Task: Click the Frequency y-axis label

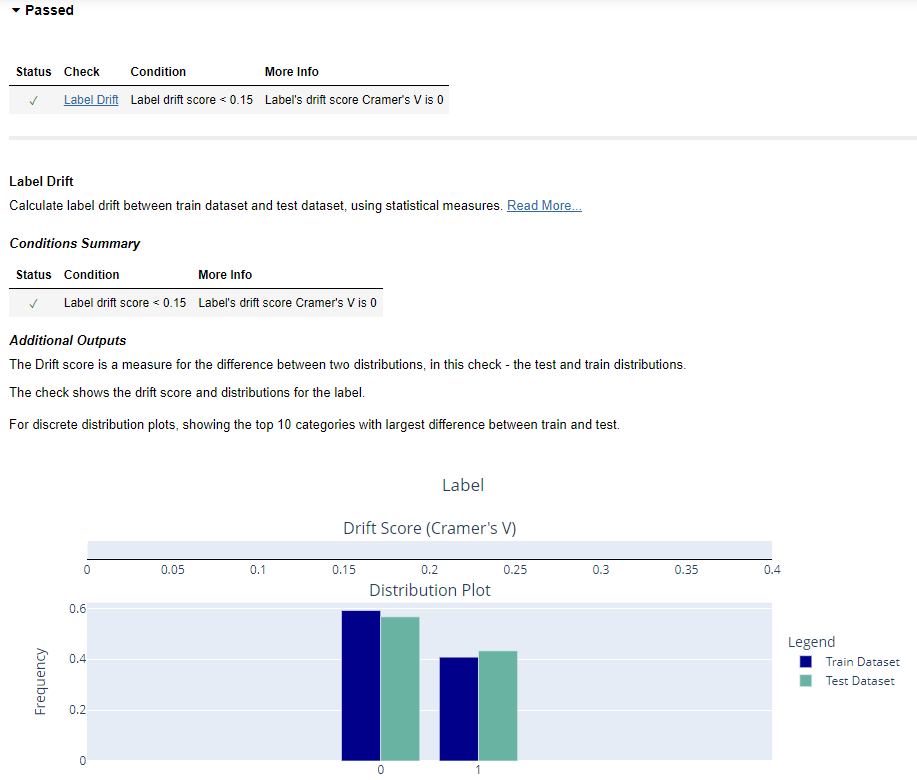Action: (x=41, y=681)
